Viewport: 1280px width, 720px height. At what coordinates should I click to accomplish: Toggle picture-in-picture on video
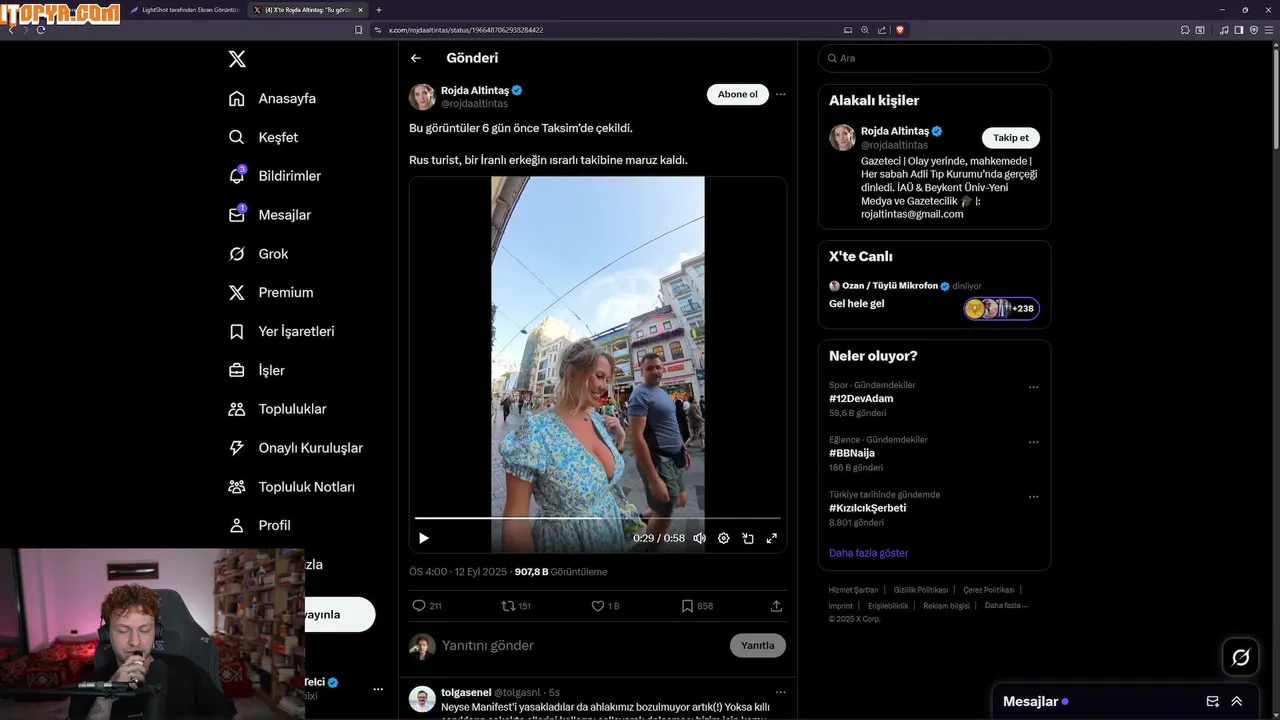pos(748,538)
